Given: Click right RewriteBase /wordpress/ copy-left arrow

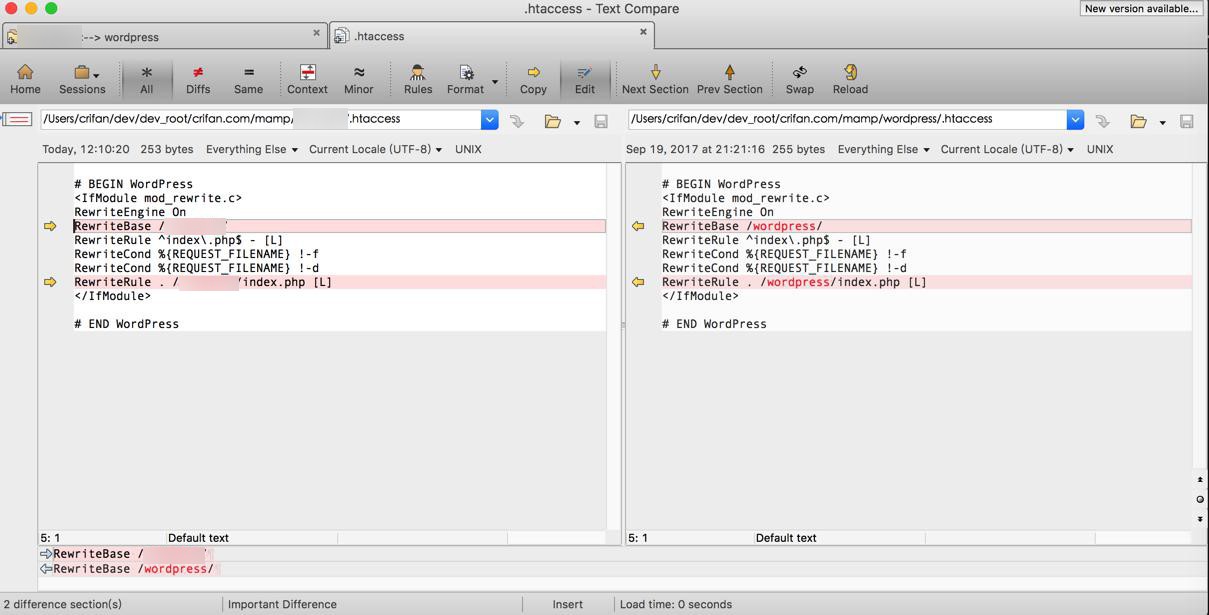Looking at the screenshot, I should (x=638, y=226).
